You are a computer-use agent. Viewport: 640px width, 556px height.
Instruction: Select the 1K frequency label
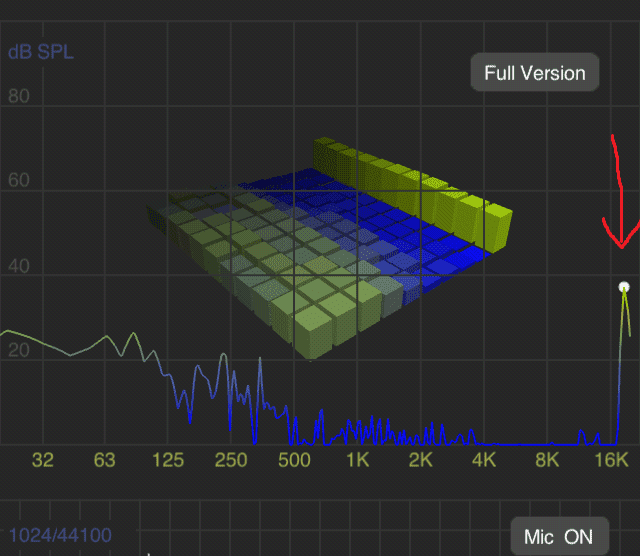pos(358,460)
